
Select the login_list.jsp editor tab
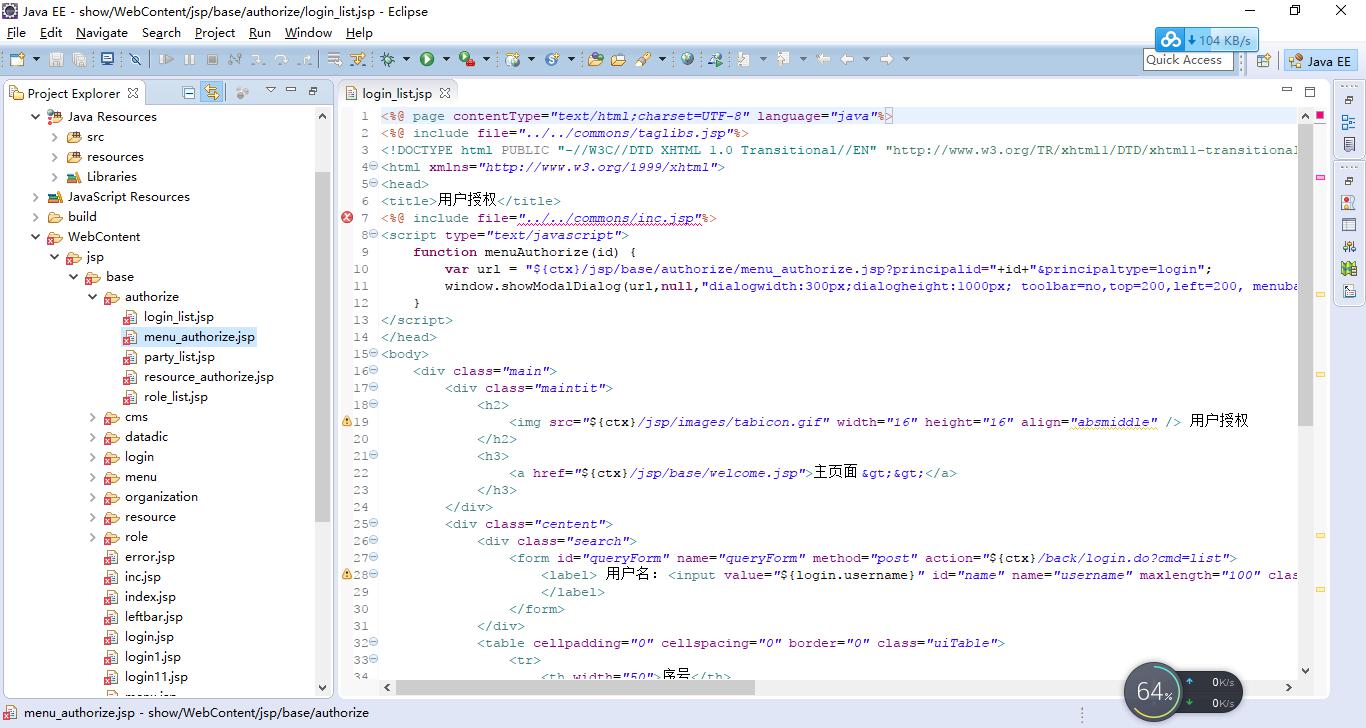click(x=397, y=93)
